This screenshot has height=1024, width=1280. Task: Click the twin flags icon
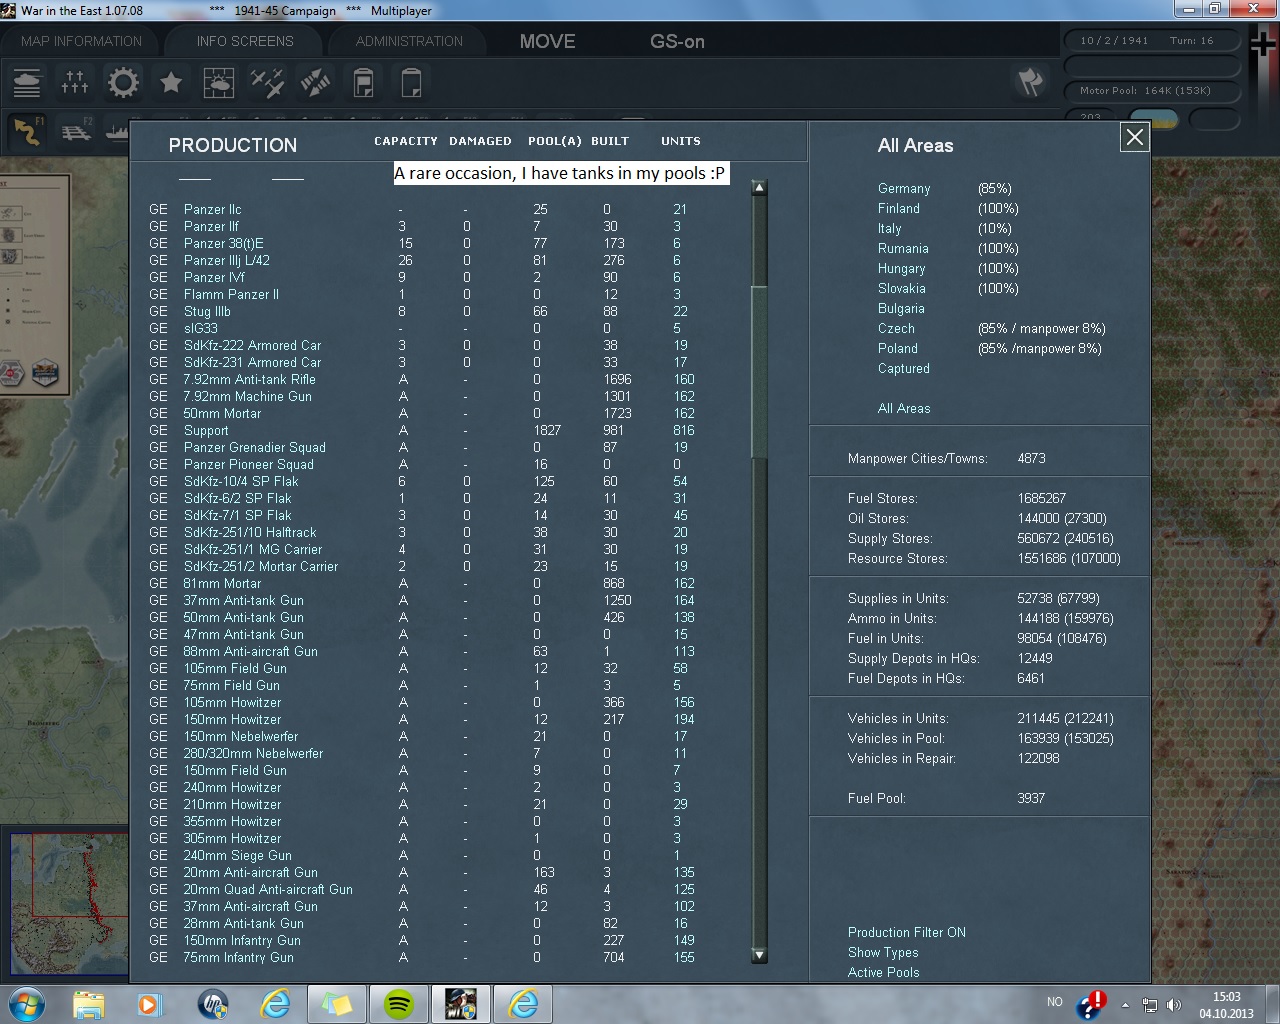tap(1030, 82)
